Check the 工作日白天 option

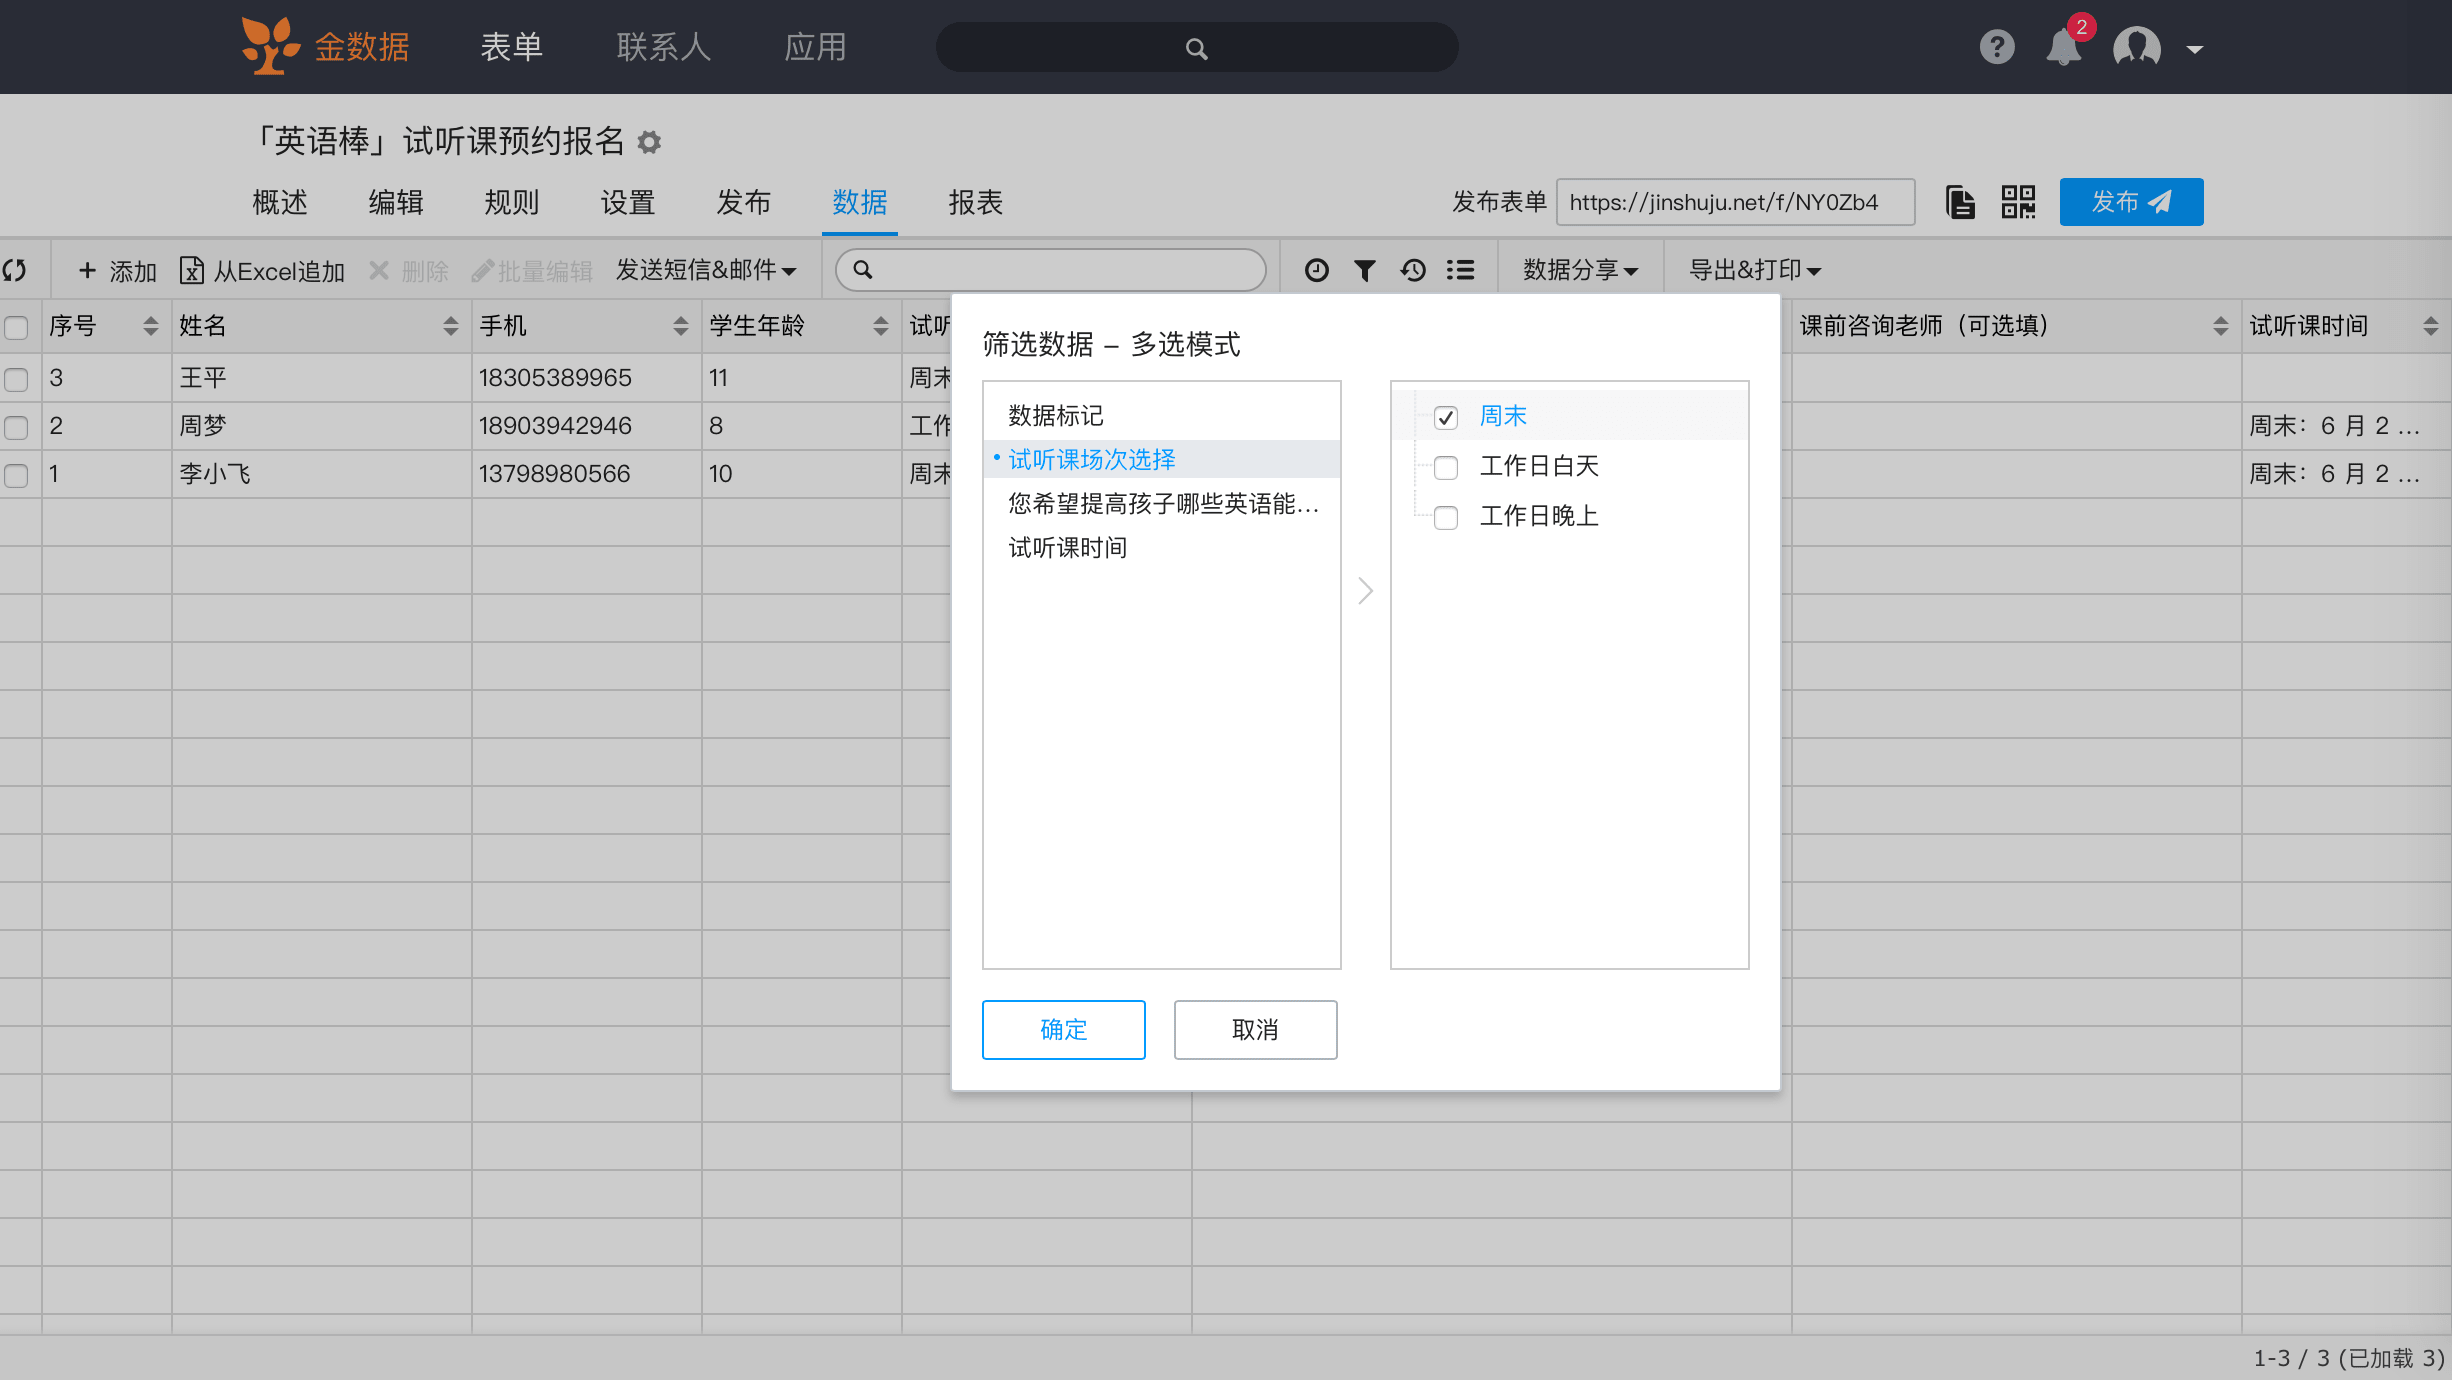coord(1446,467)
